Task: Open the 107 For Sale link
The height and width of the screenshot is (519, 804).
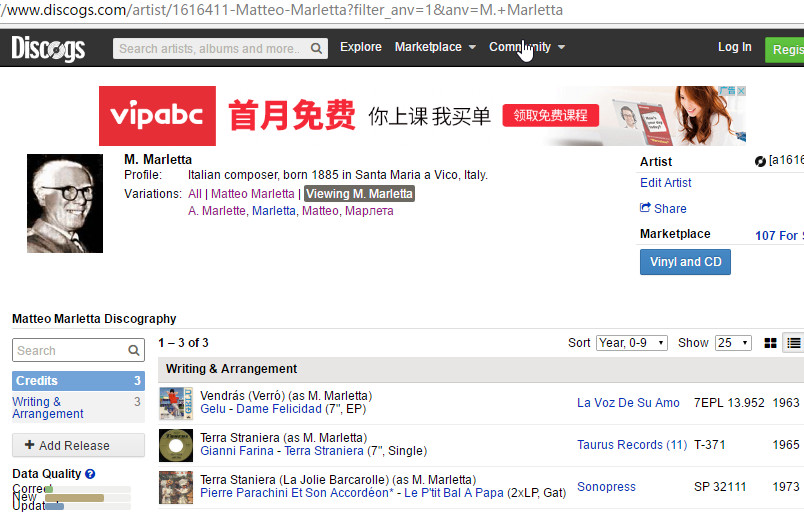Action: click(779, 235)
